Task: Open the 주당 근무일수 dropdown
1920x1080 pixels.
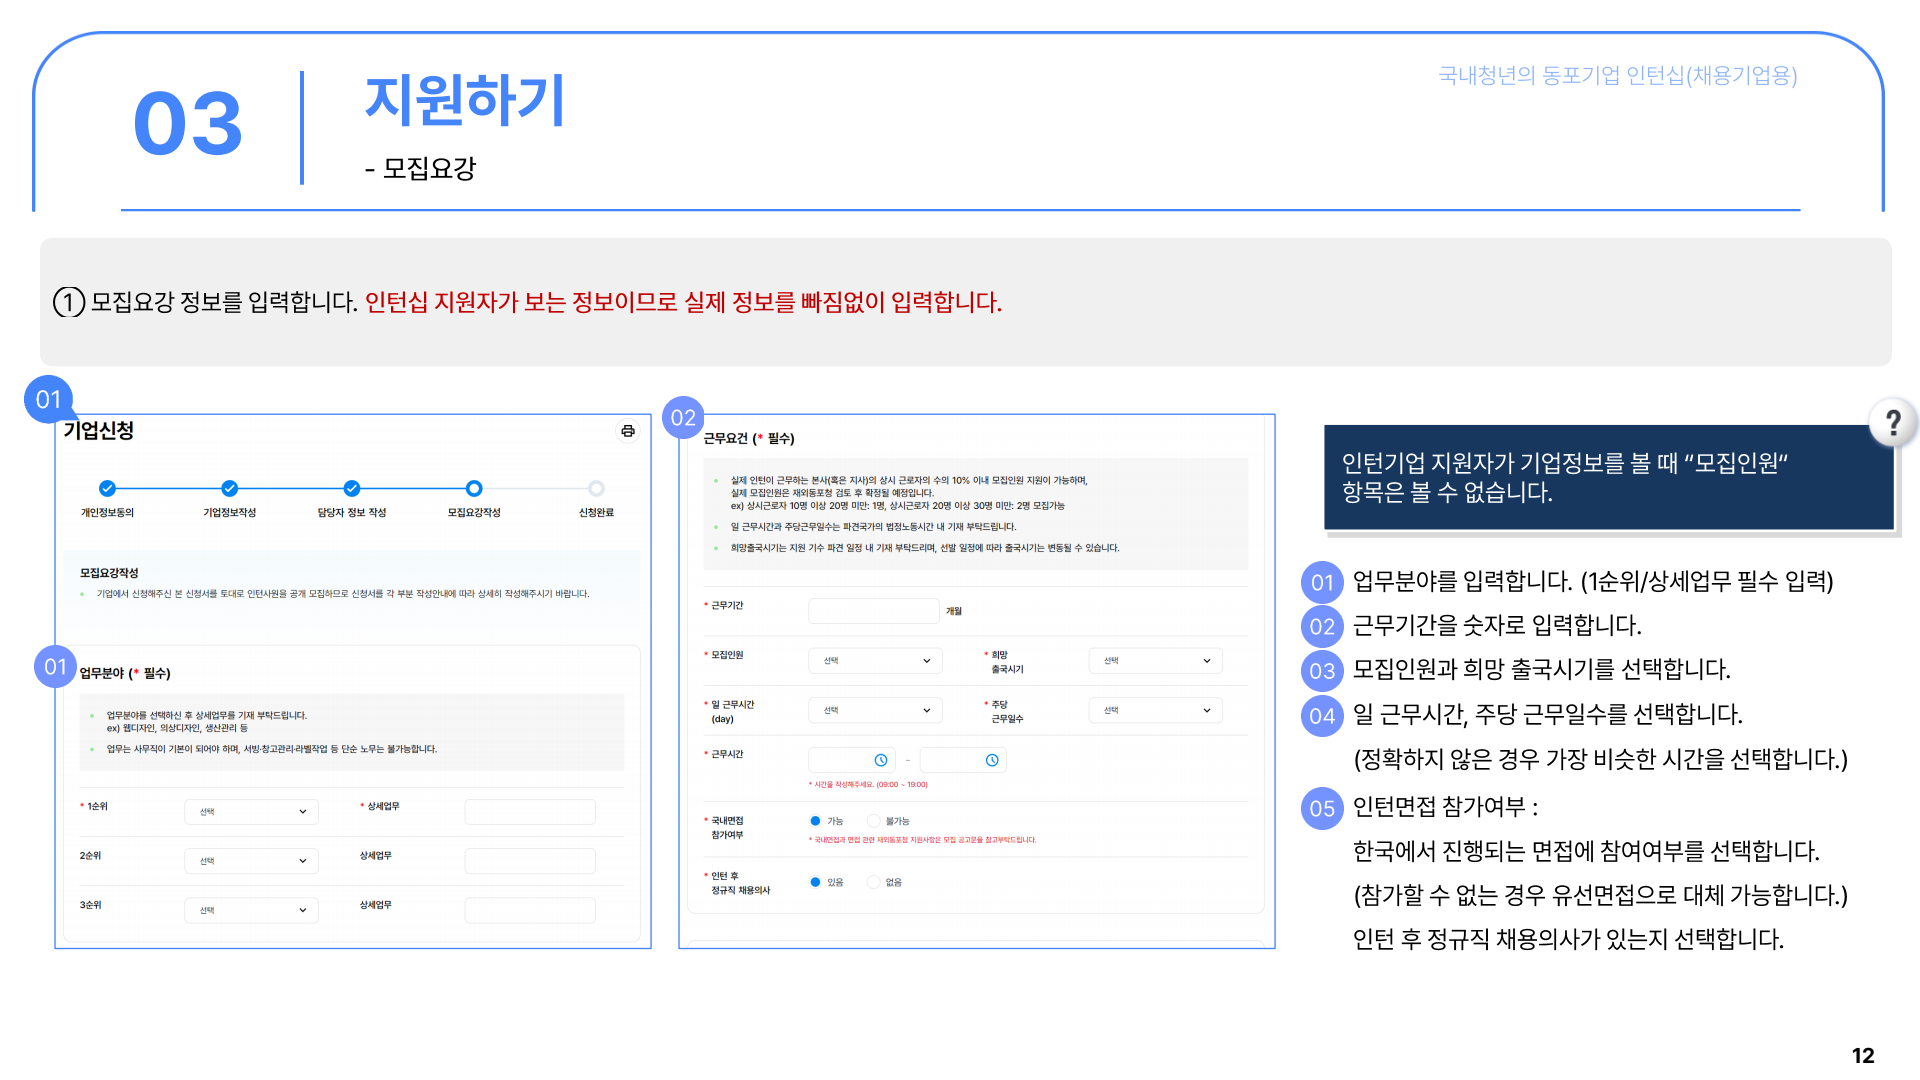Action: point(1155,710)
